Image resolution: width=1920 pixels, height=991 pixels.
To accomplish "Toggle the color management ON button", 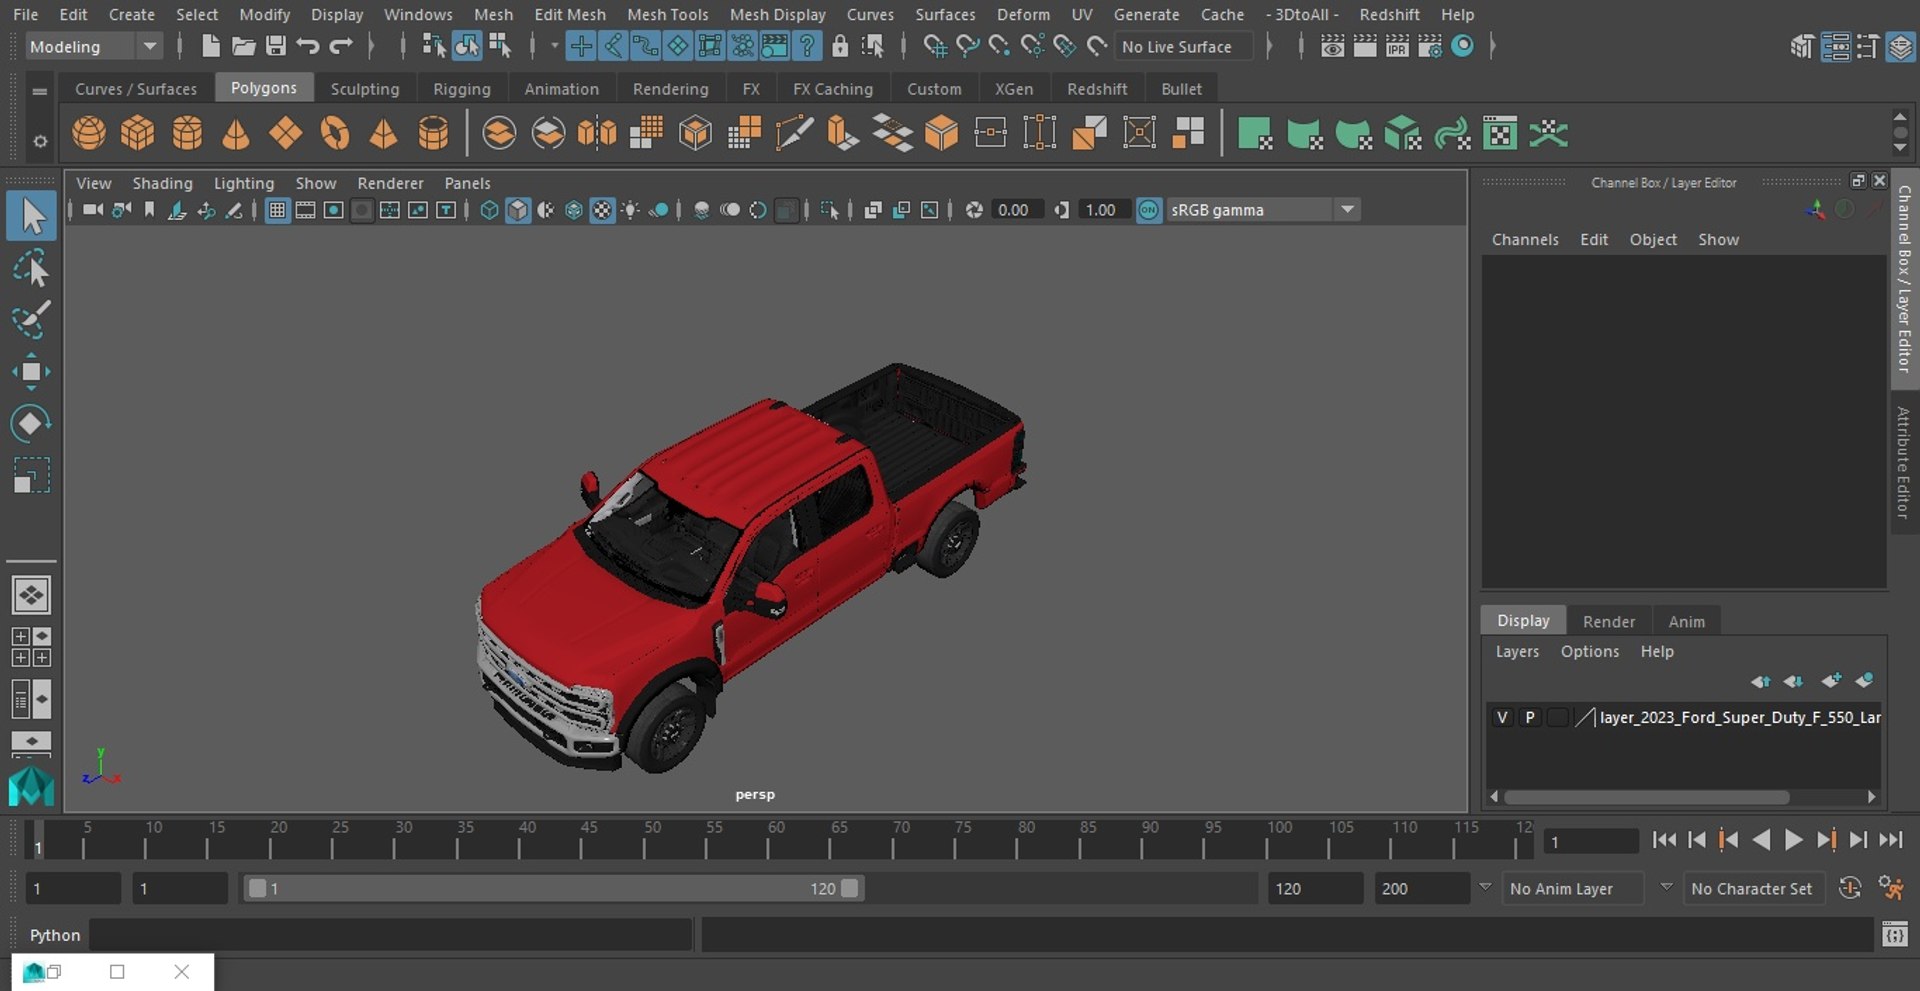I will [x=1149, y=210].
